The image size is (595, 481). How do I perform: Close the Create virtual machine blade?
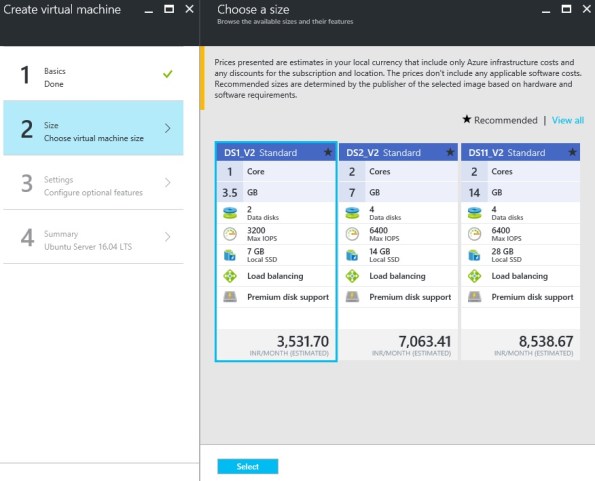(189, 9)
